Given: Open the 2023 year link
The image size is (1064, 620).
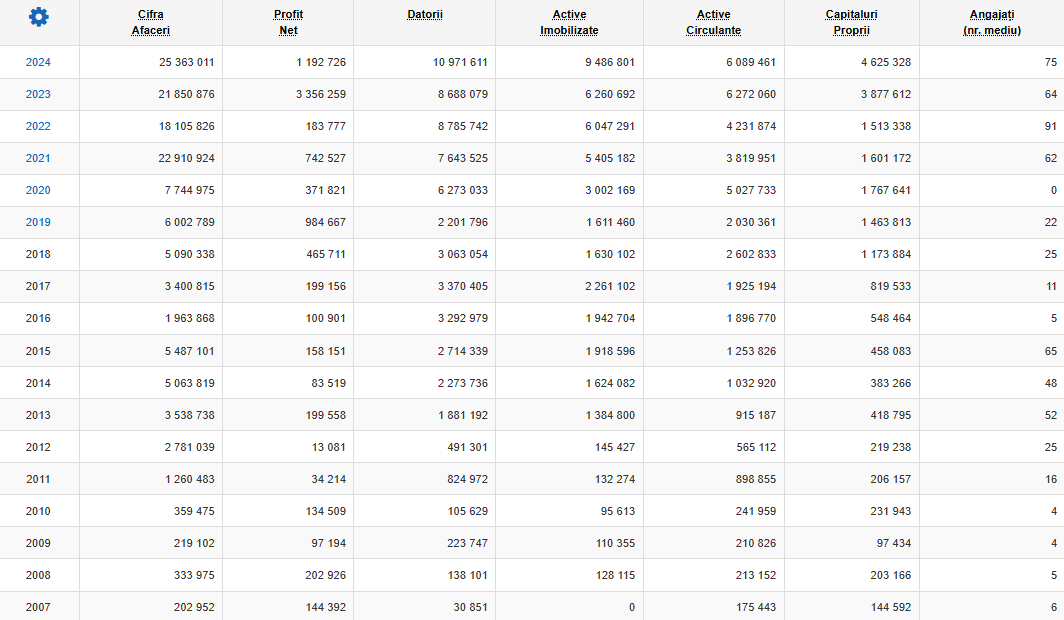Looking at the screenshot, I should point(38,94).
